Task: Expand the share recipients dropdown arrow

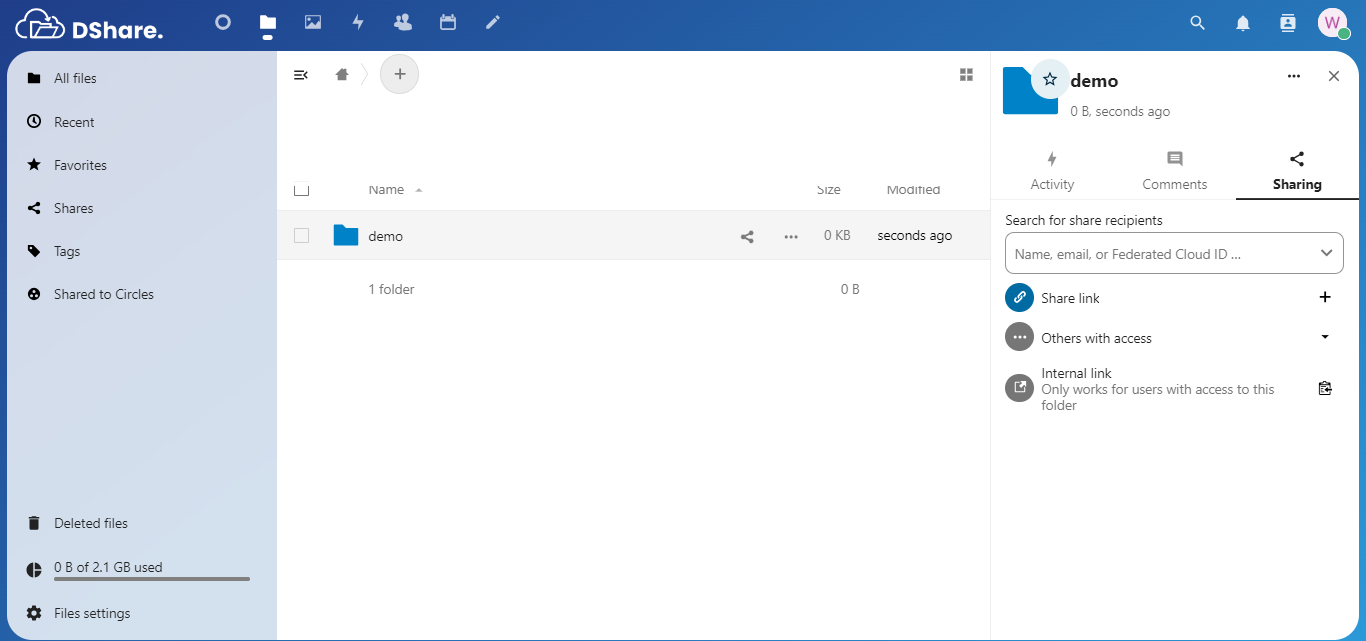Action: pyautogui.click(x=1326, y=254)
